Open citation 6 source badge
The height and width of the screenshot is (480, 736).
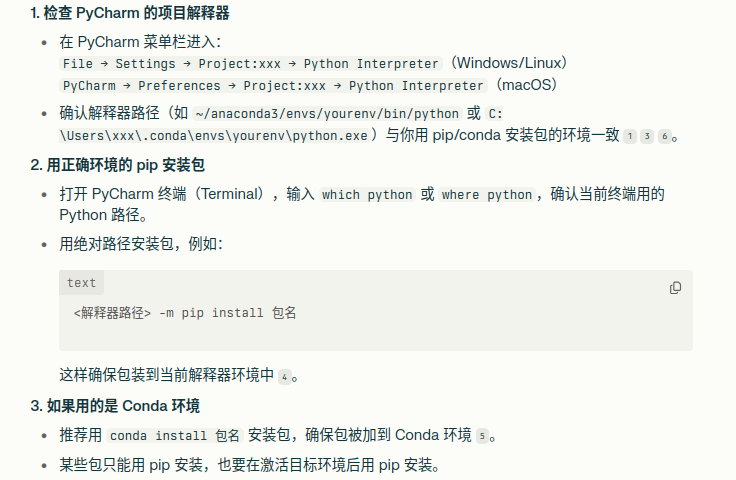point(665,137)
